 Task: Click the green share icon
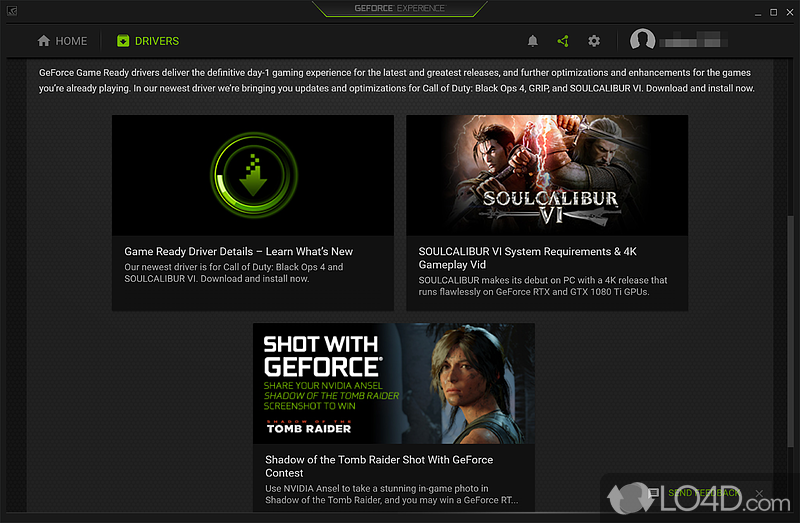pos(563,41)
